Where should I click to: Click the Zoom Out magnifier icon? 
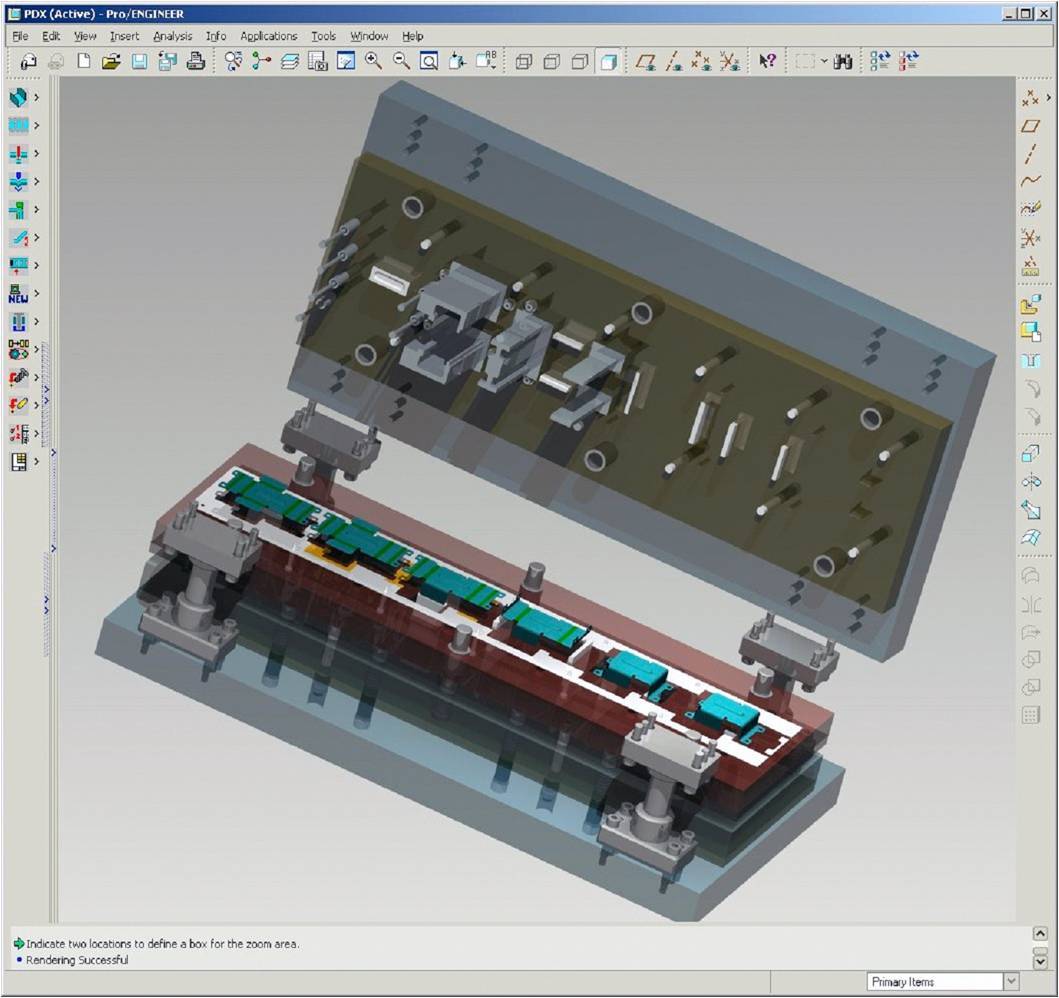point(401,61)
